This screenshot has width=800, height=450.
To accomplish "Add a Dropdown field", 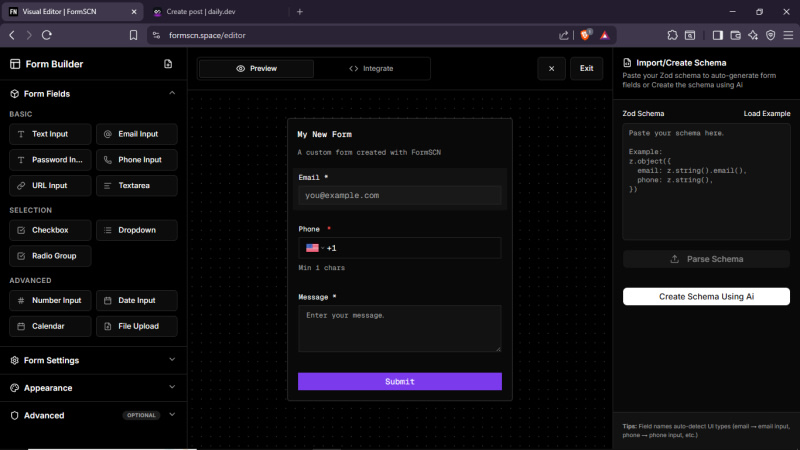I will 137,230.
